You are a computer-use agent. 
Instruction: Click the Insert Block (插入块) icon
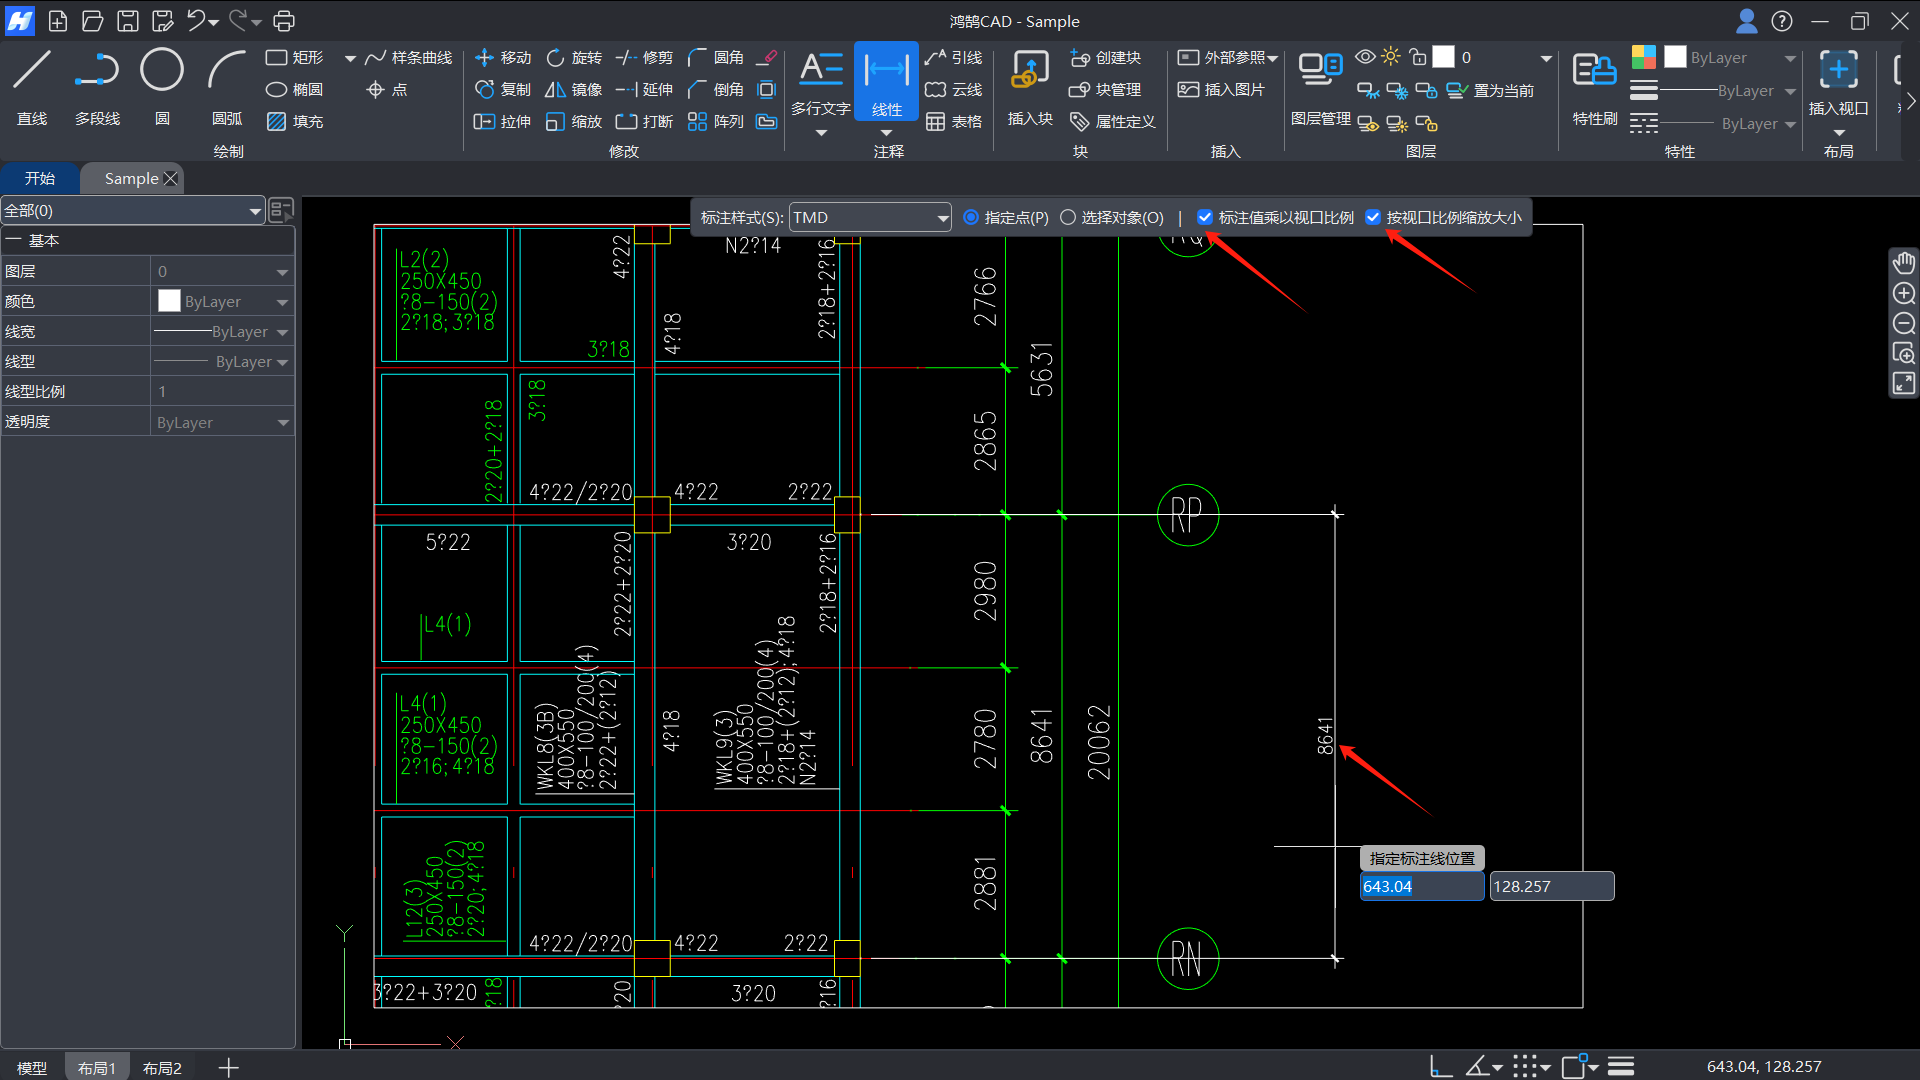point(1030,72)
